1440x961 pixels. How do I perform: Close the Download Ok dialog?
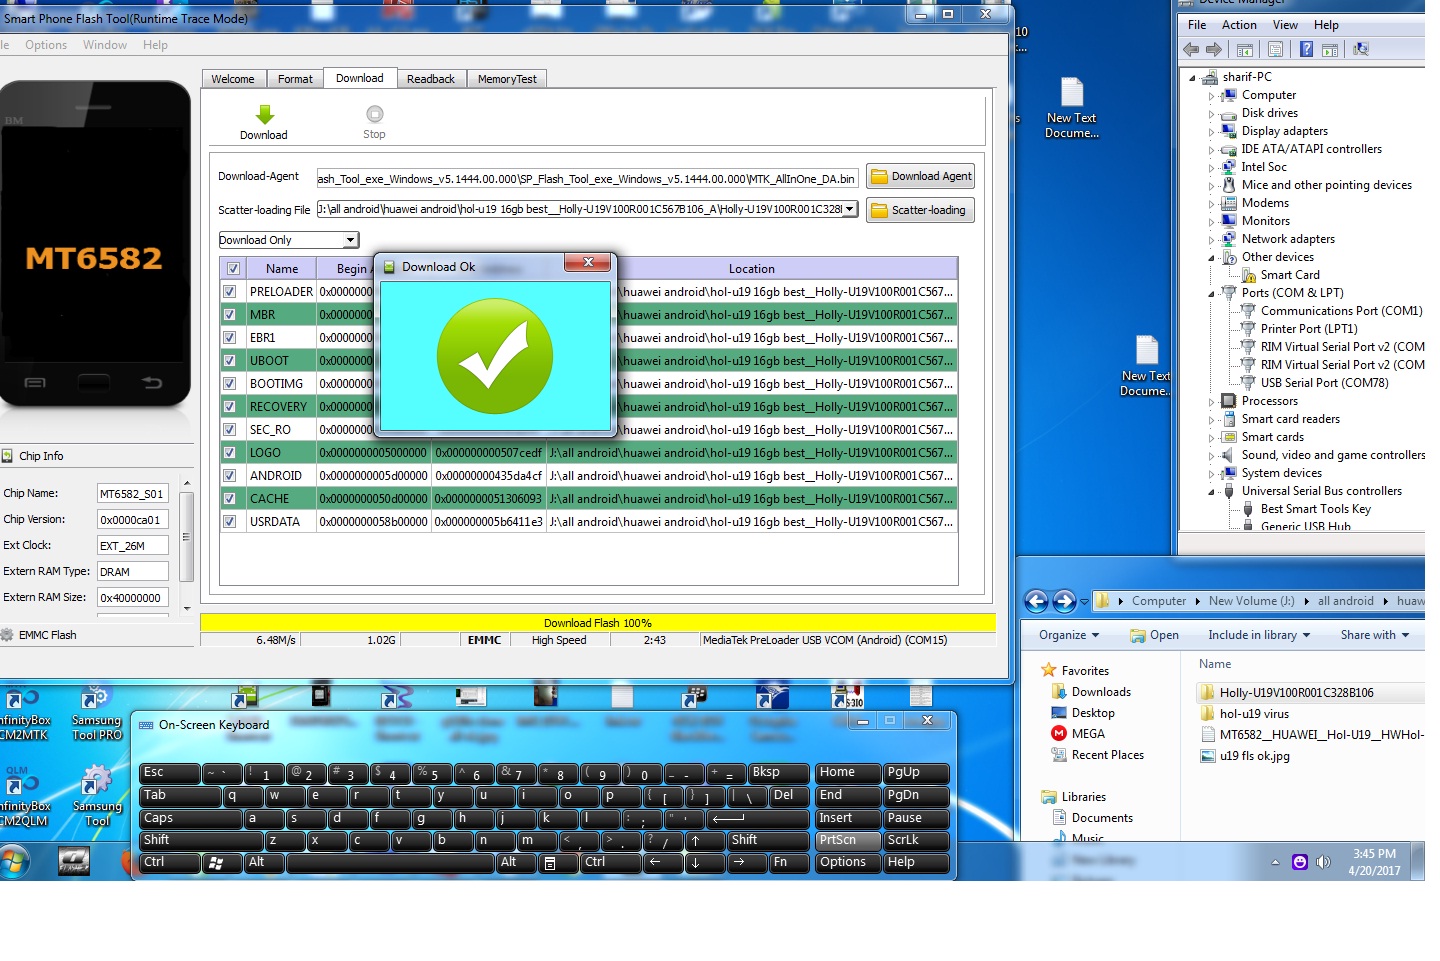(x=588, y=262)
